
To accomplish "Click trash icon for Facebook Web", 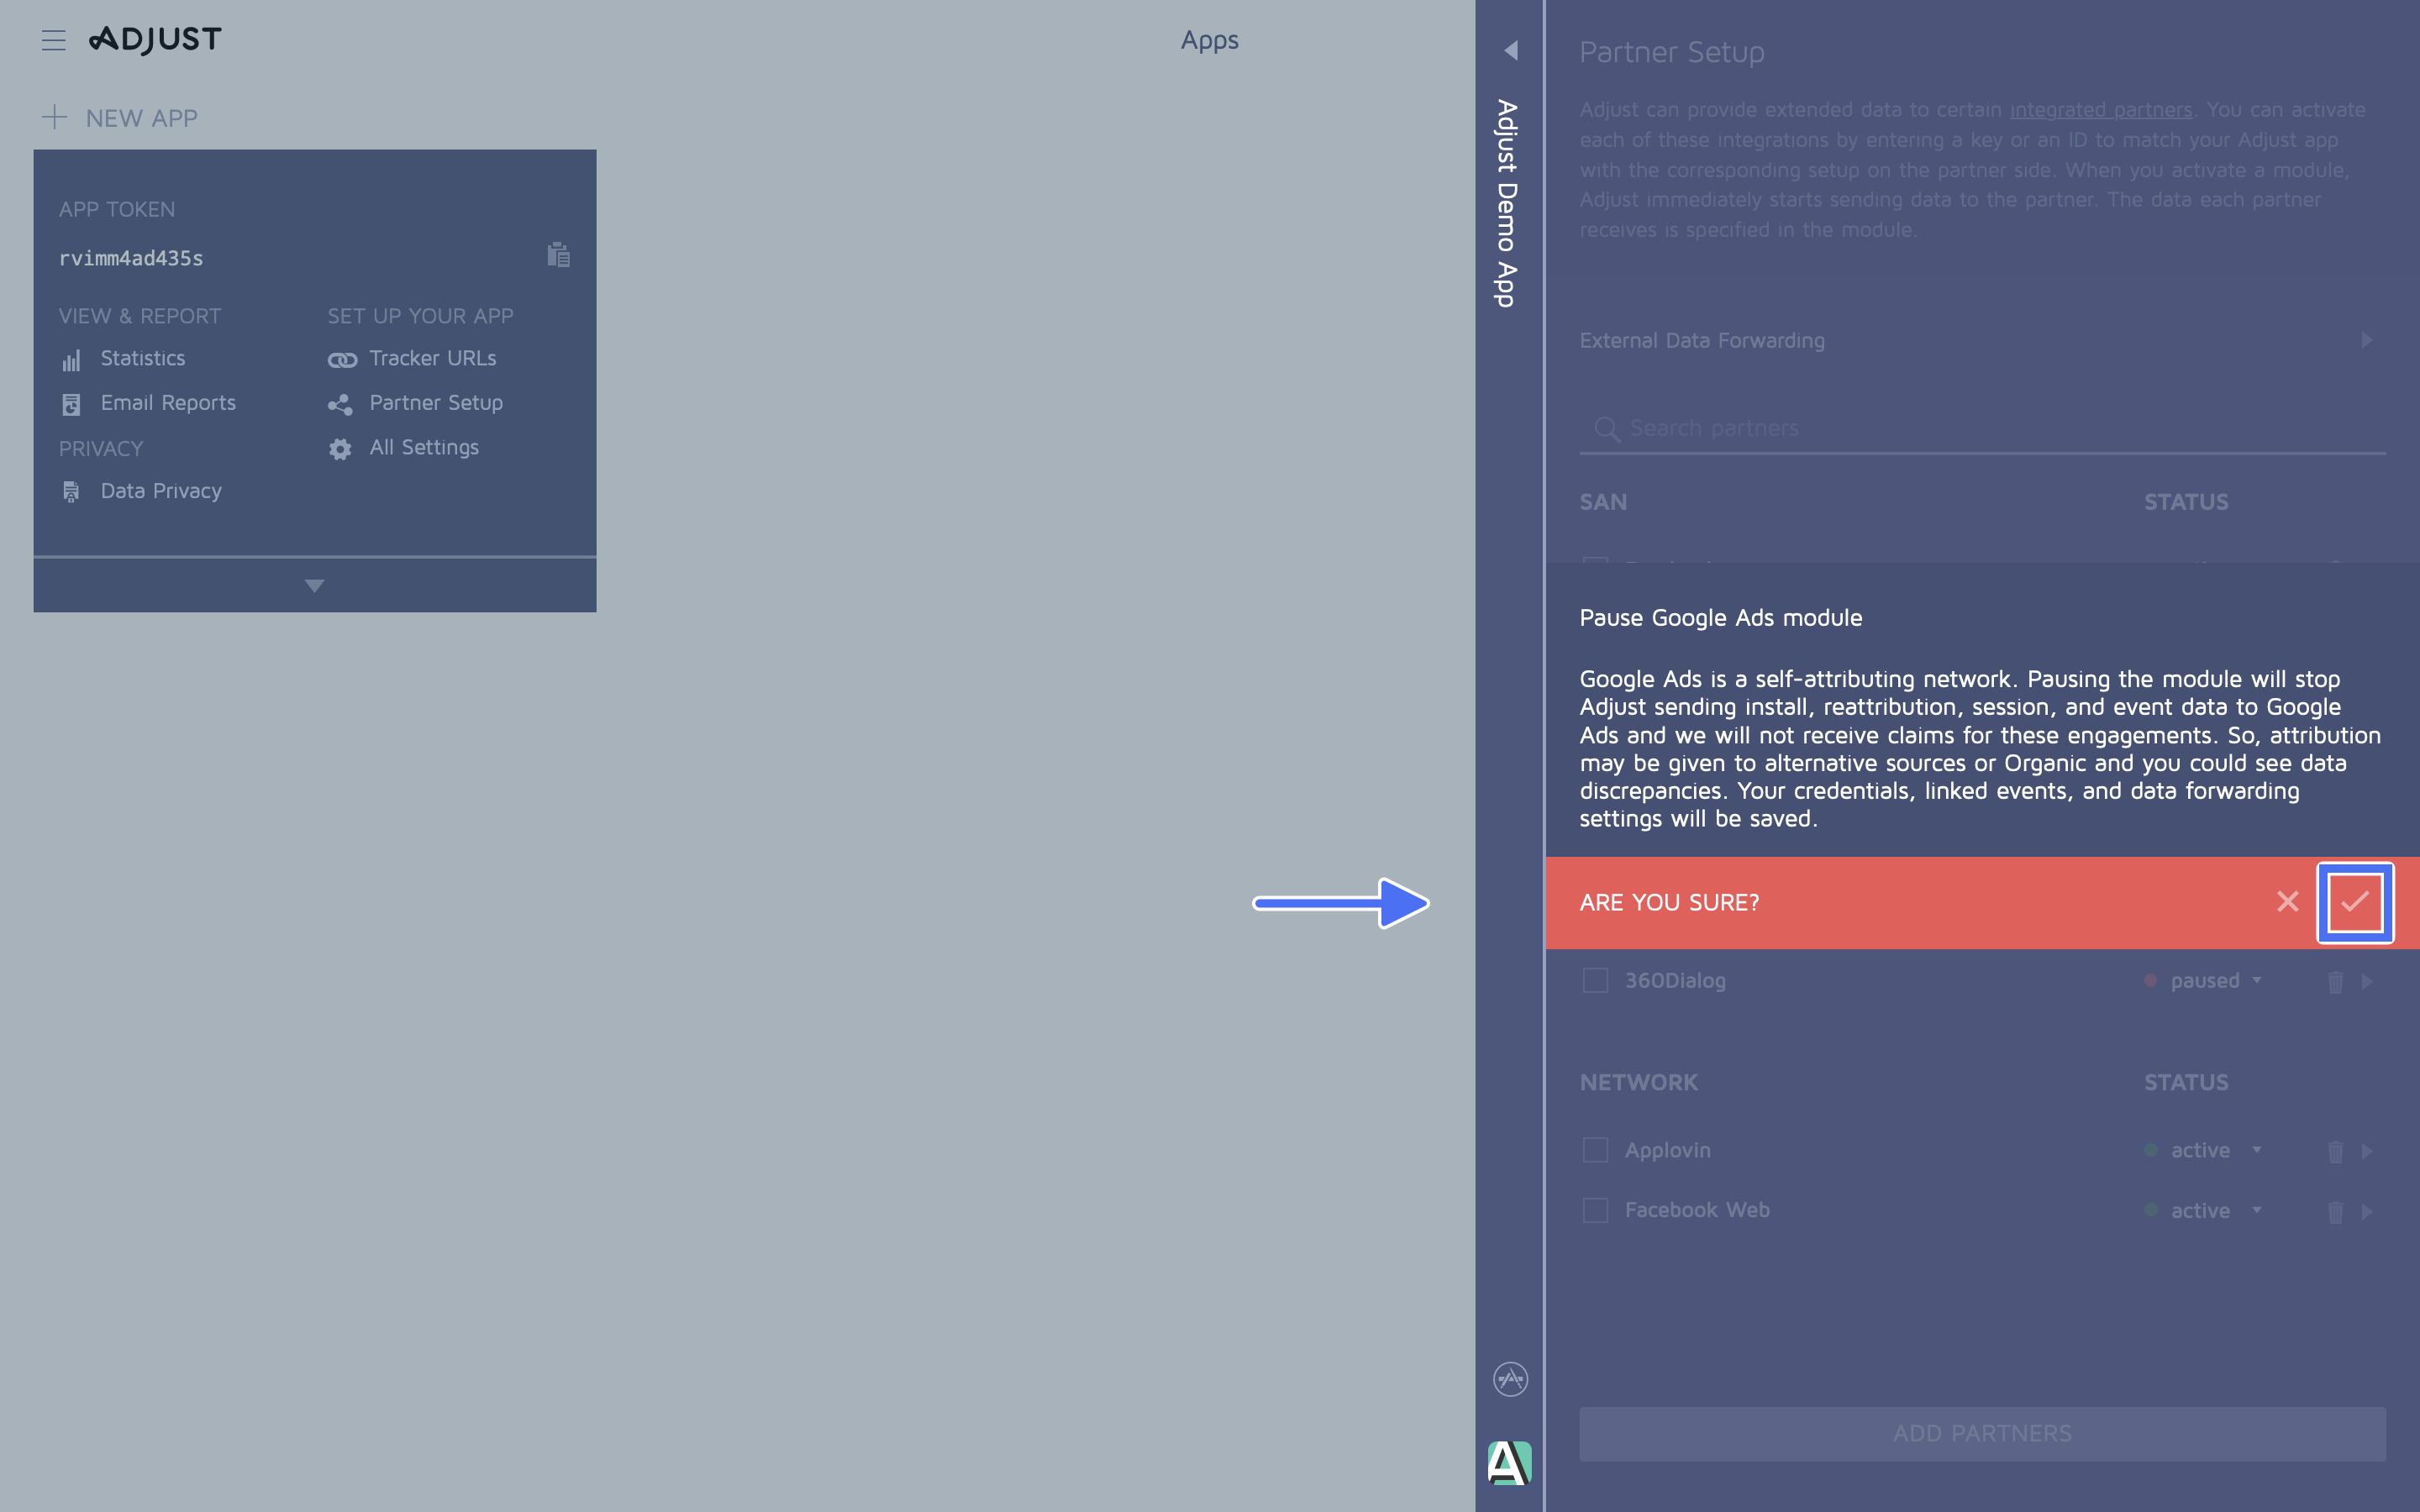I will (2335, 1212).
